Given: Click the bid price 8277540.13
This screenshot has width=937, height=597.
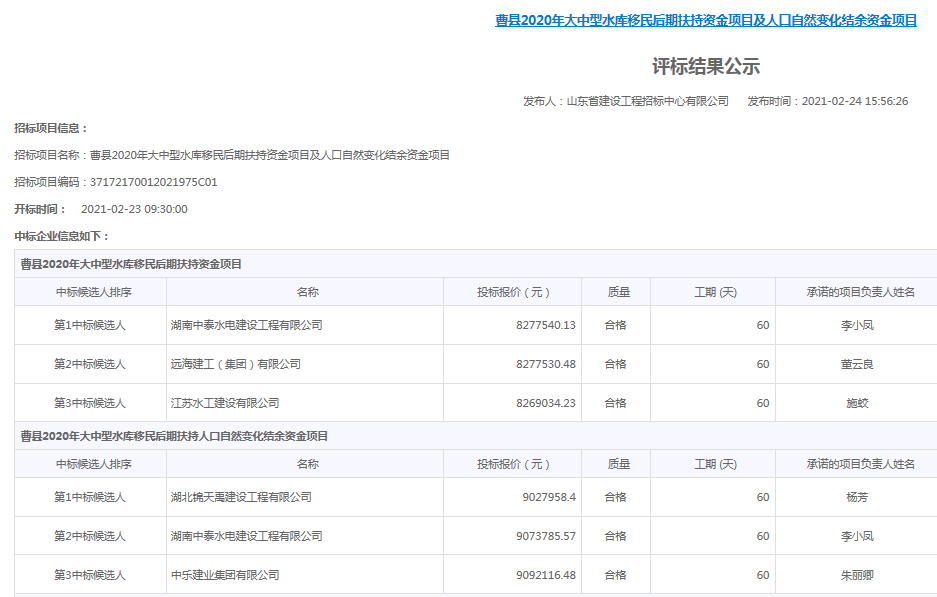Looking at the screenshot, I should click(x=546, y=325).
